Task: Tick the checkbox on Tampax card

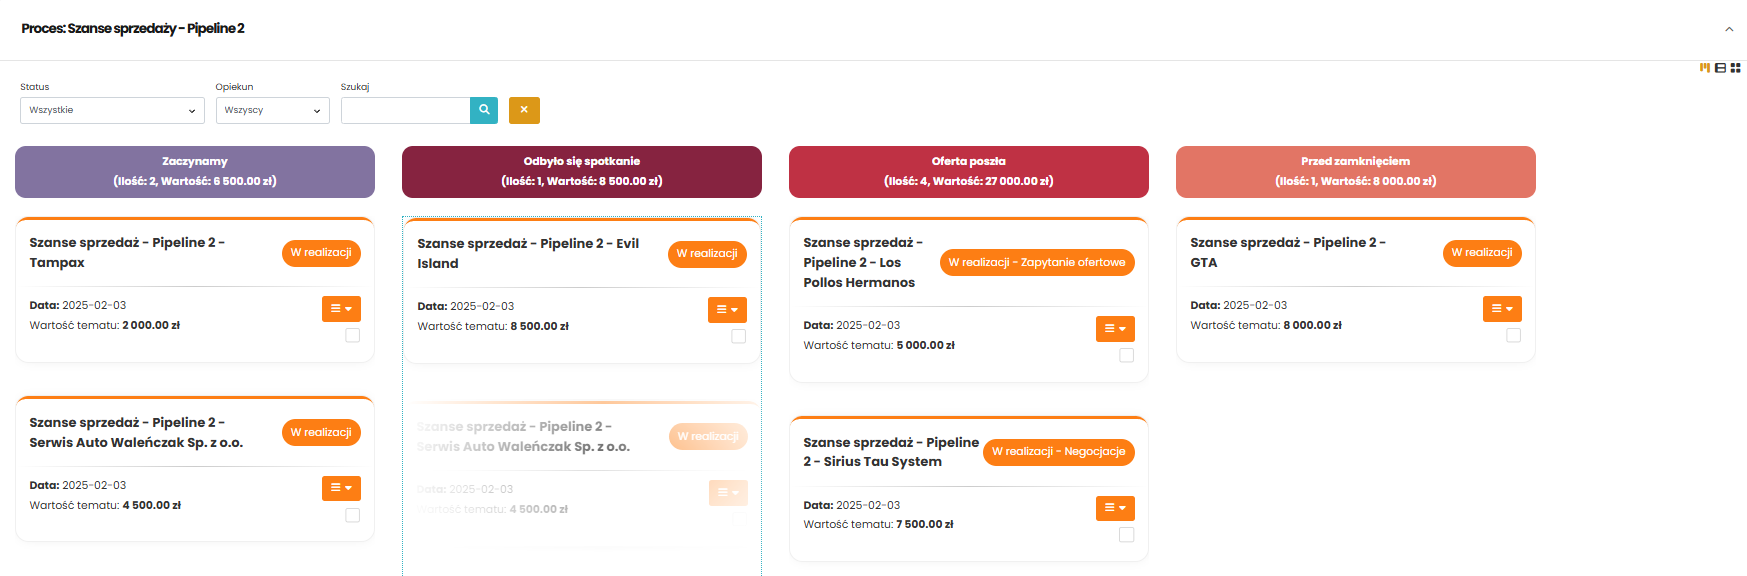Action: pyautogui.click(x=353, y=335)
